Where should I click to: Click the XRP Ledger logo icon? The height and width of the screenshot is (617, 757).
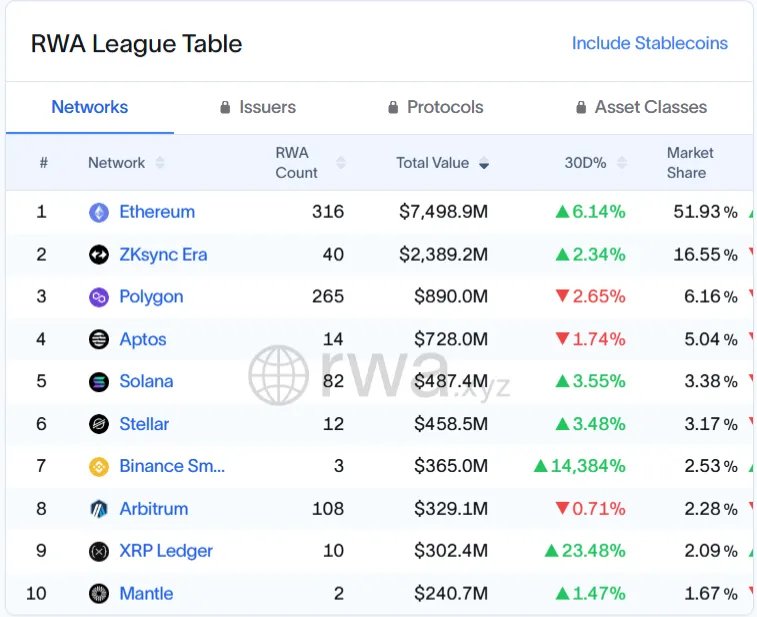[x=99, y=551]
